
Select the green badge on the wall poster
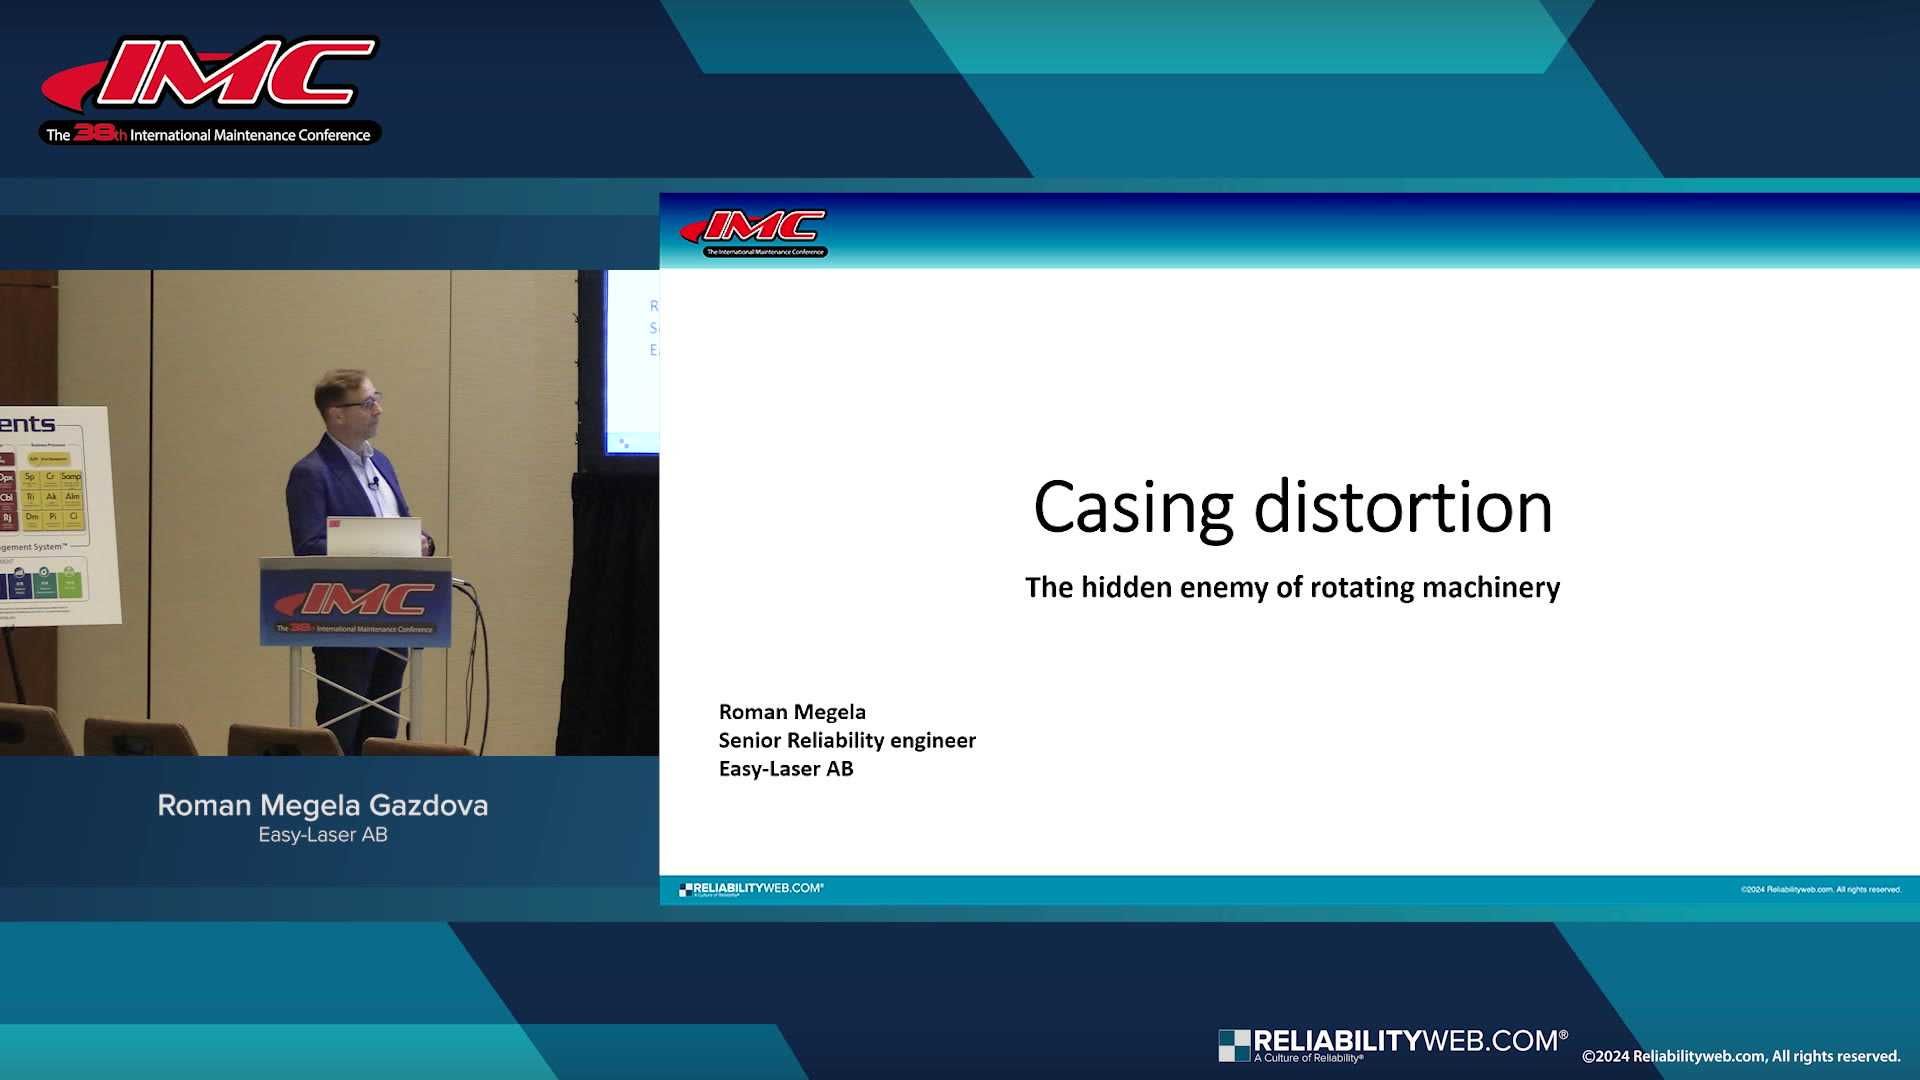pyautogui.click(x=69, y=581)
